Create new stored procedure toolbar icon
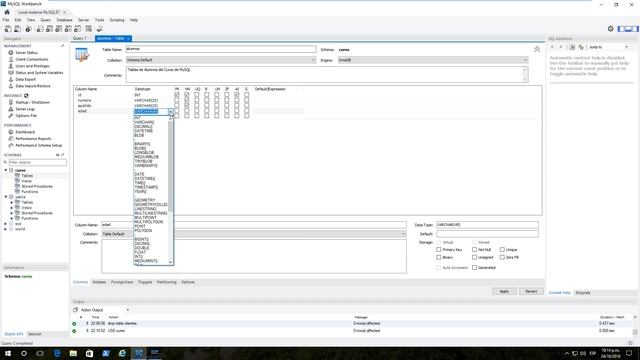 (x=68, y=29)
